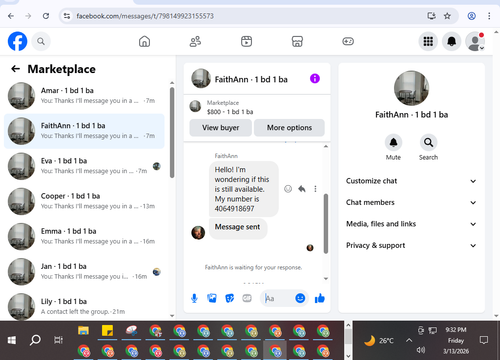This screenshot has width=500, height=360.
Task: Open the Friends icon in top navigation
Action: coord(195,41)
